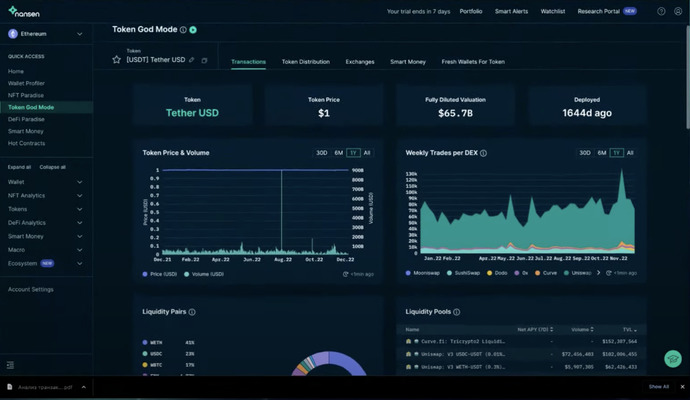
Task: Go to Smart Alerts in top navigation
Action: click(x=511, y=11)
